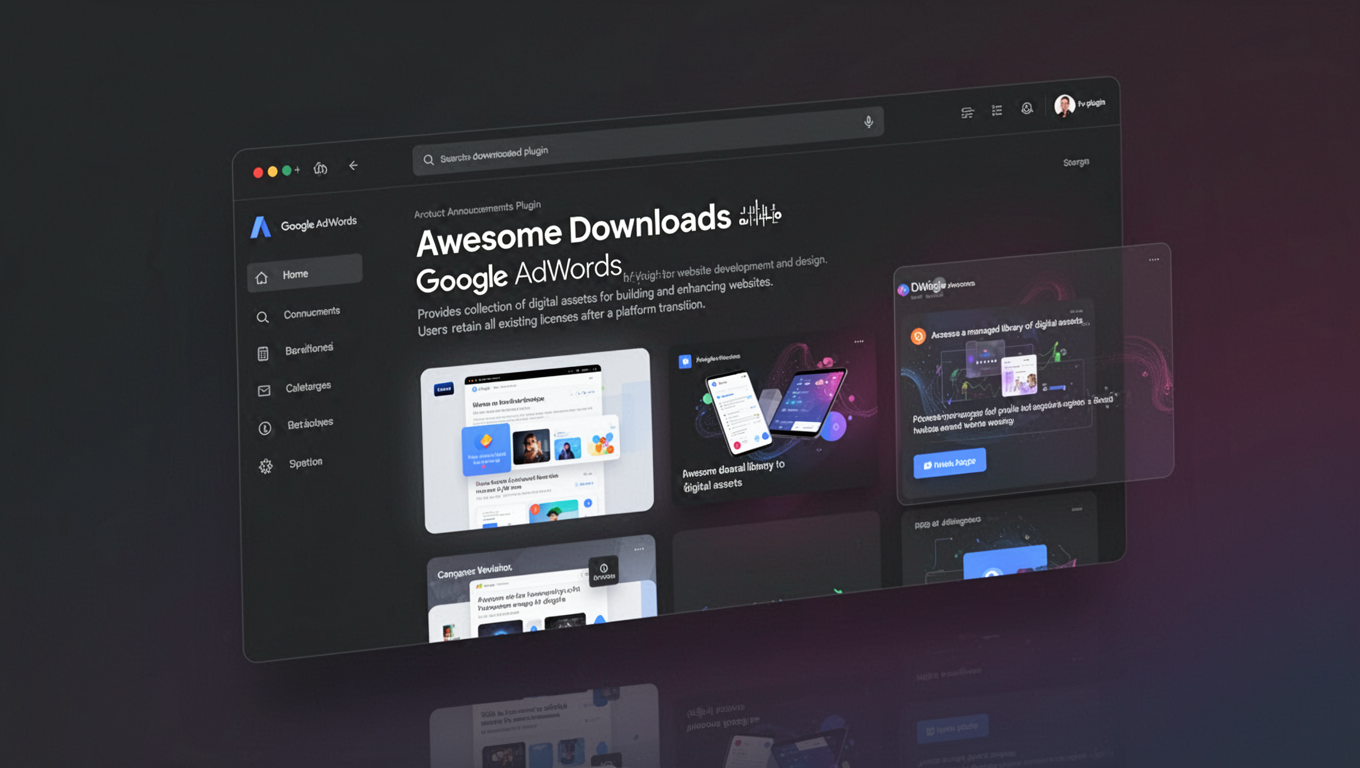Click the Bareflones calculator icon
The width and height of the screenshot is (1360, 768).
(x=262, y=352)
